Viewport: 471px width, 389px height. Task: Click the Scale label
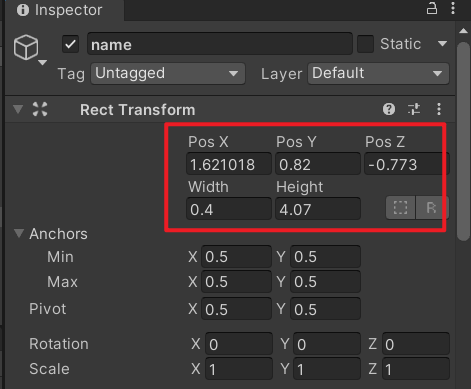tap(49, 369)
